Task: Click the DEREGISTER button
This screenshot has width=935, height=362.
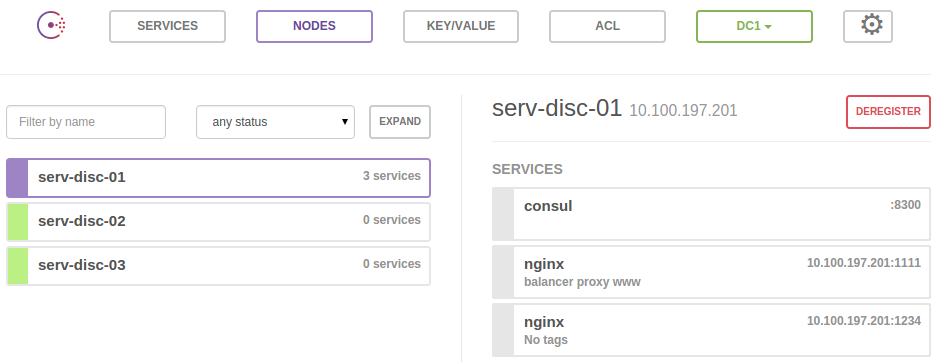Action: point(888,112)
